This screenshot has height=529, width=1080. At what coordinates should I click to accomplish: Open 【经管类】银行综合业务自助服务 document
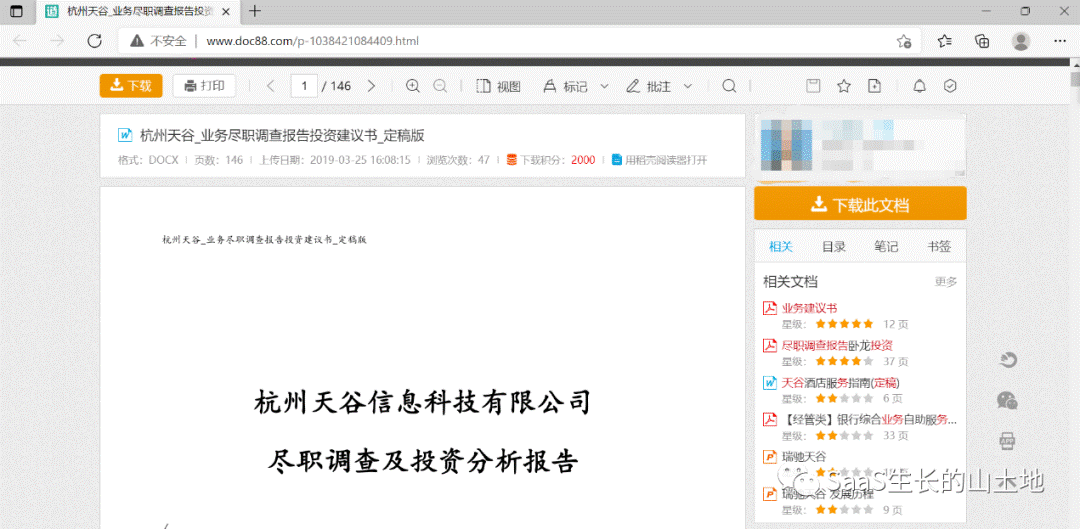869,419
